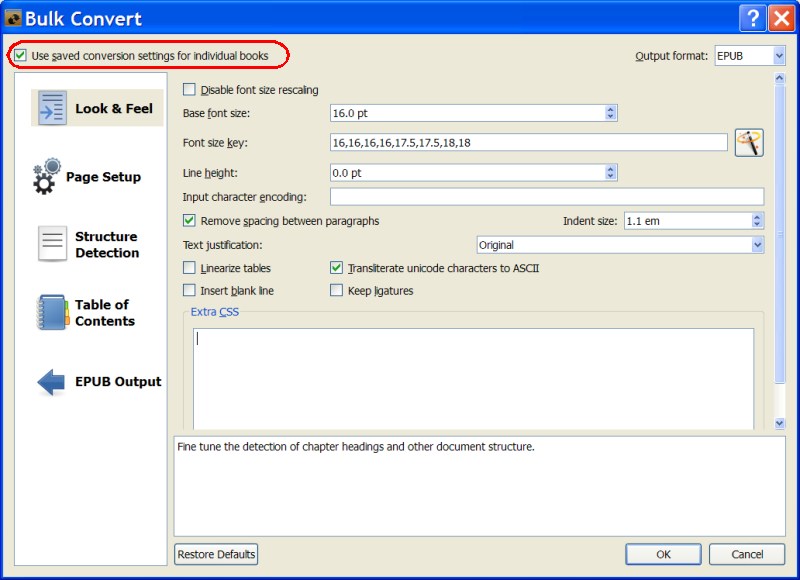Click the Font size key field
This screenshot has width=800, height=580.
pos(529,142)
